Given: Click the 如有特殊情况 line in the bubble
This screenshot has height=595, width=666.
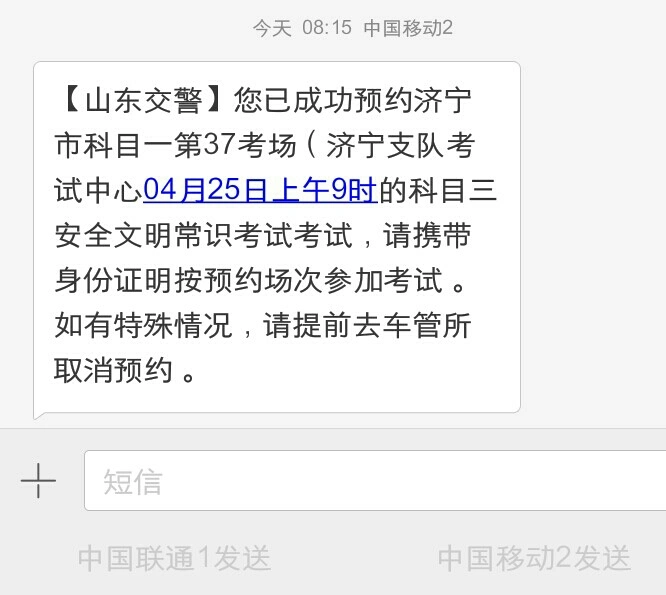Looking at the screenshot, I should 144,325.
